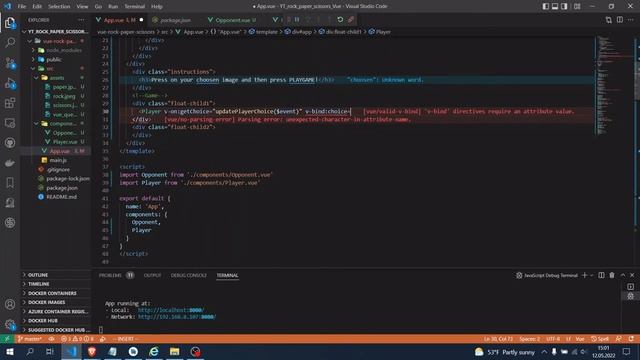Collapse the assets folder
This screenshot has width=640, height=360.
(x=56, y=78)
